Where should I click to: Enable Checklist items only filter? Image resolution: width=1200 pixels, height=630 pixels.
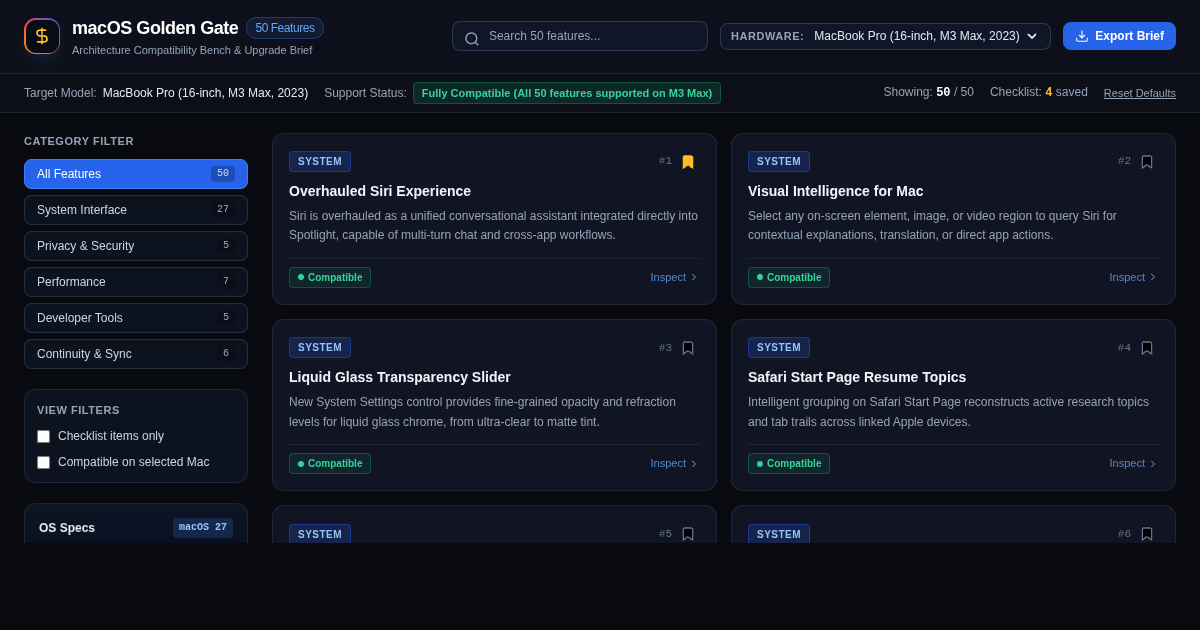pos(43,436)
